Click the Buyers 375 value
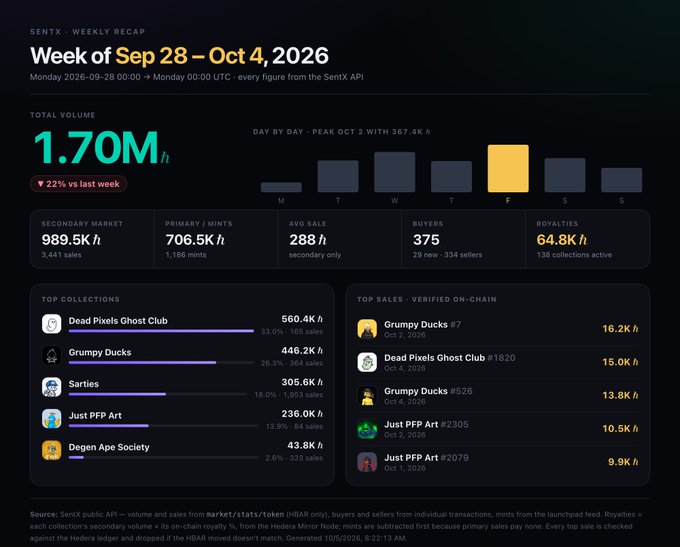 coord(426,240)
